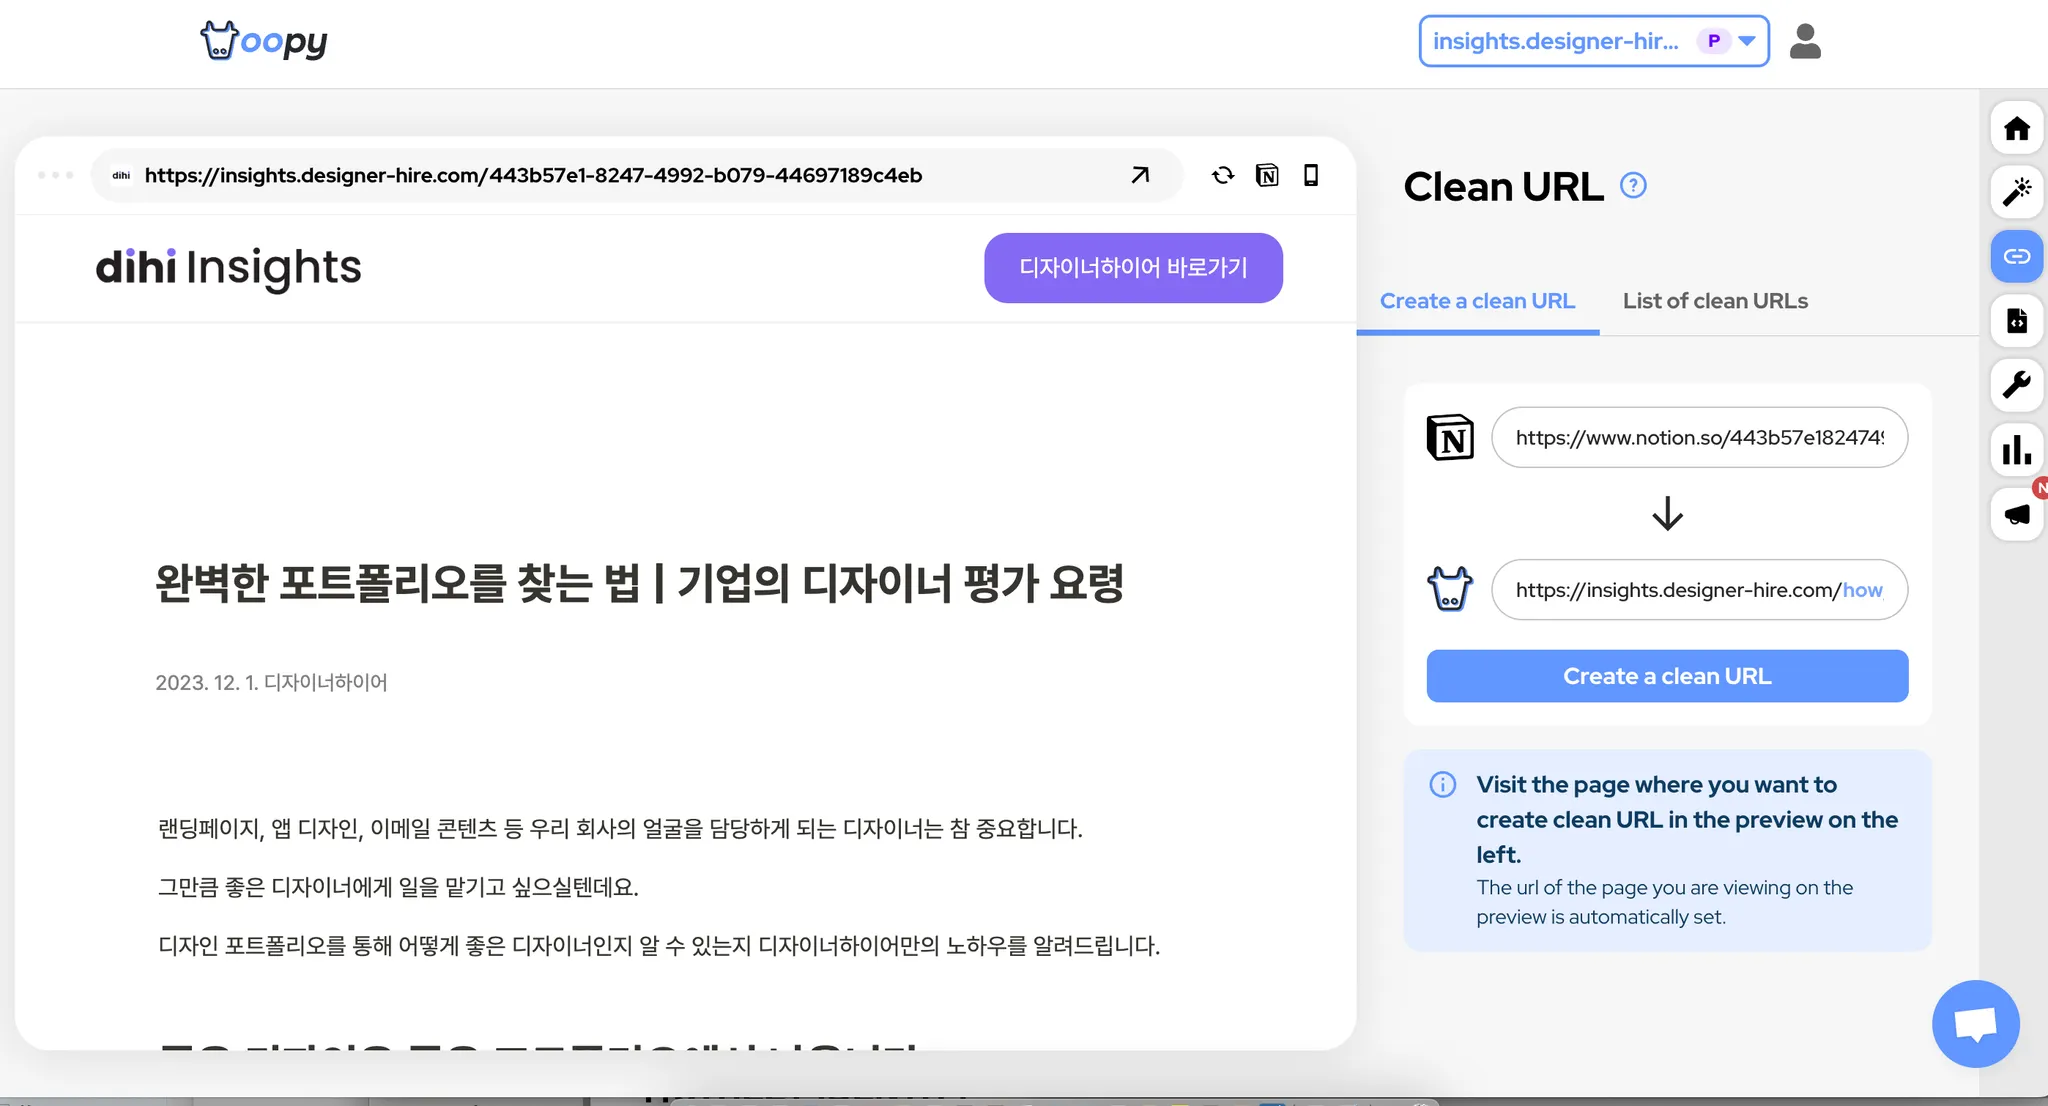Switch to List of clean URLs tab

[x=1714, y=301]
